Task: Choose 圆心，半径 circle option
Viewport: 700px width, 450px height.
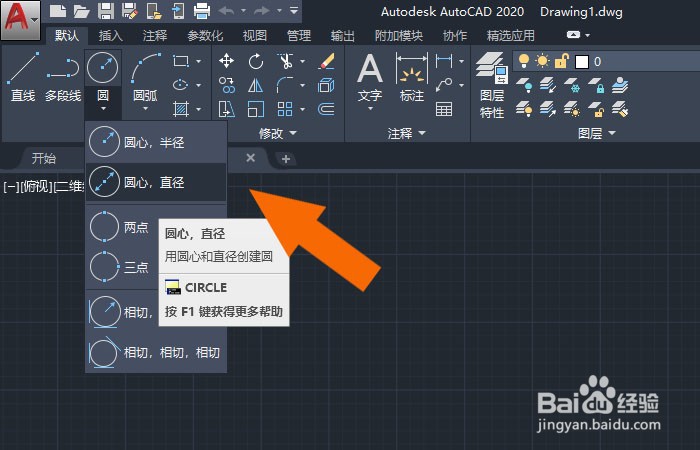Action: point(156,142)
